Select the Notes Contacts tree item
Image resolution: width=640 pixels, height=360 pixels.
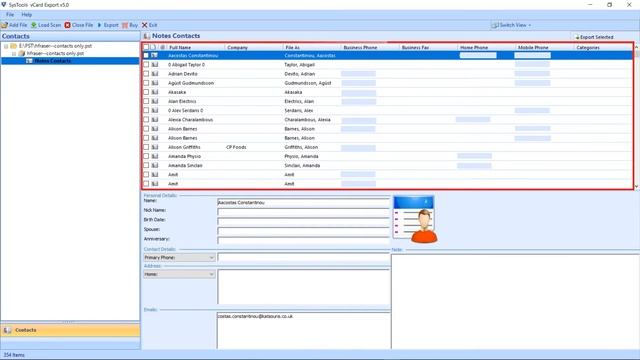tap(52, 61)
